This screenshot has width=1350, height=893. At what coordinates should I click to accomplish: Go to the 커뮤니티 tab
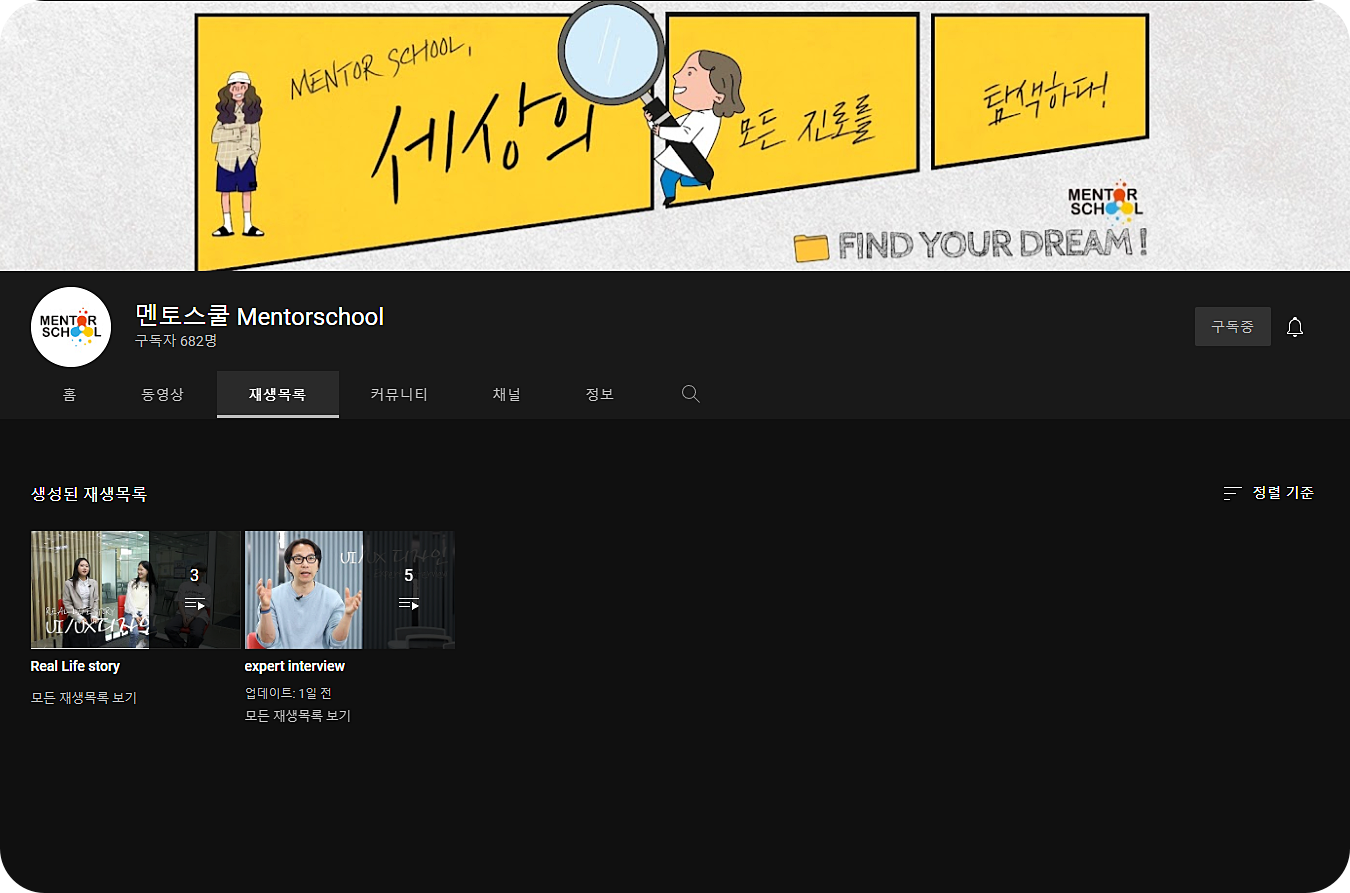tap(399, 394)
